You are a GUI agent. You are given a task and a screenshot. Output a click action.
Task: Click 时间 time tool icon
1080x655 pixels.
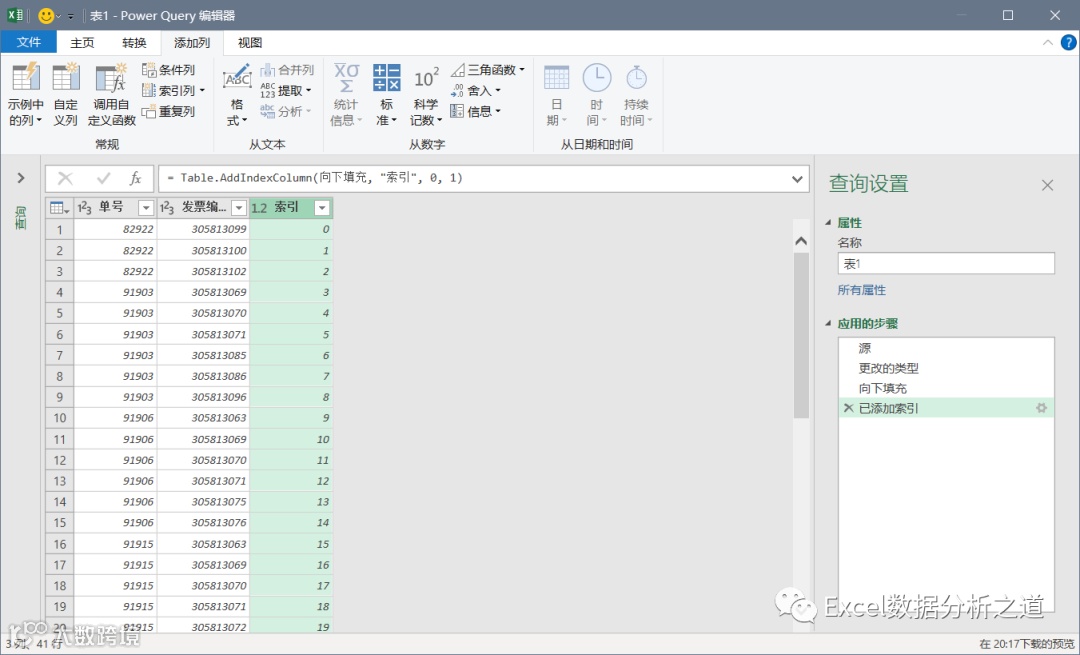tap(596, 94)
